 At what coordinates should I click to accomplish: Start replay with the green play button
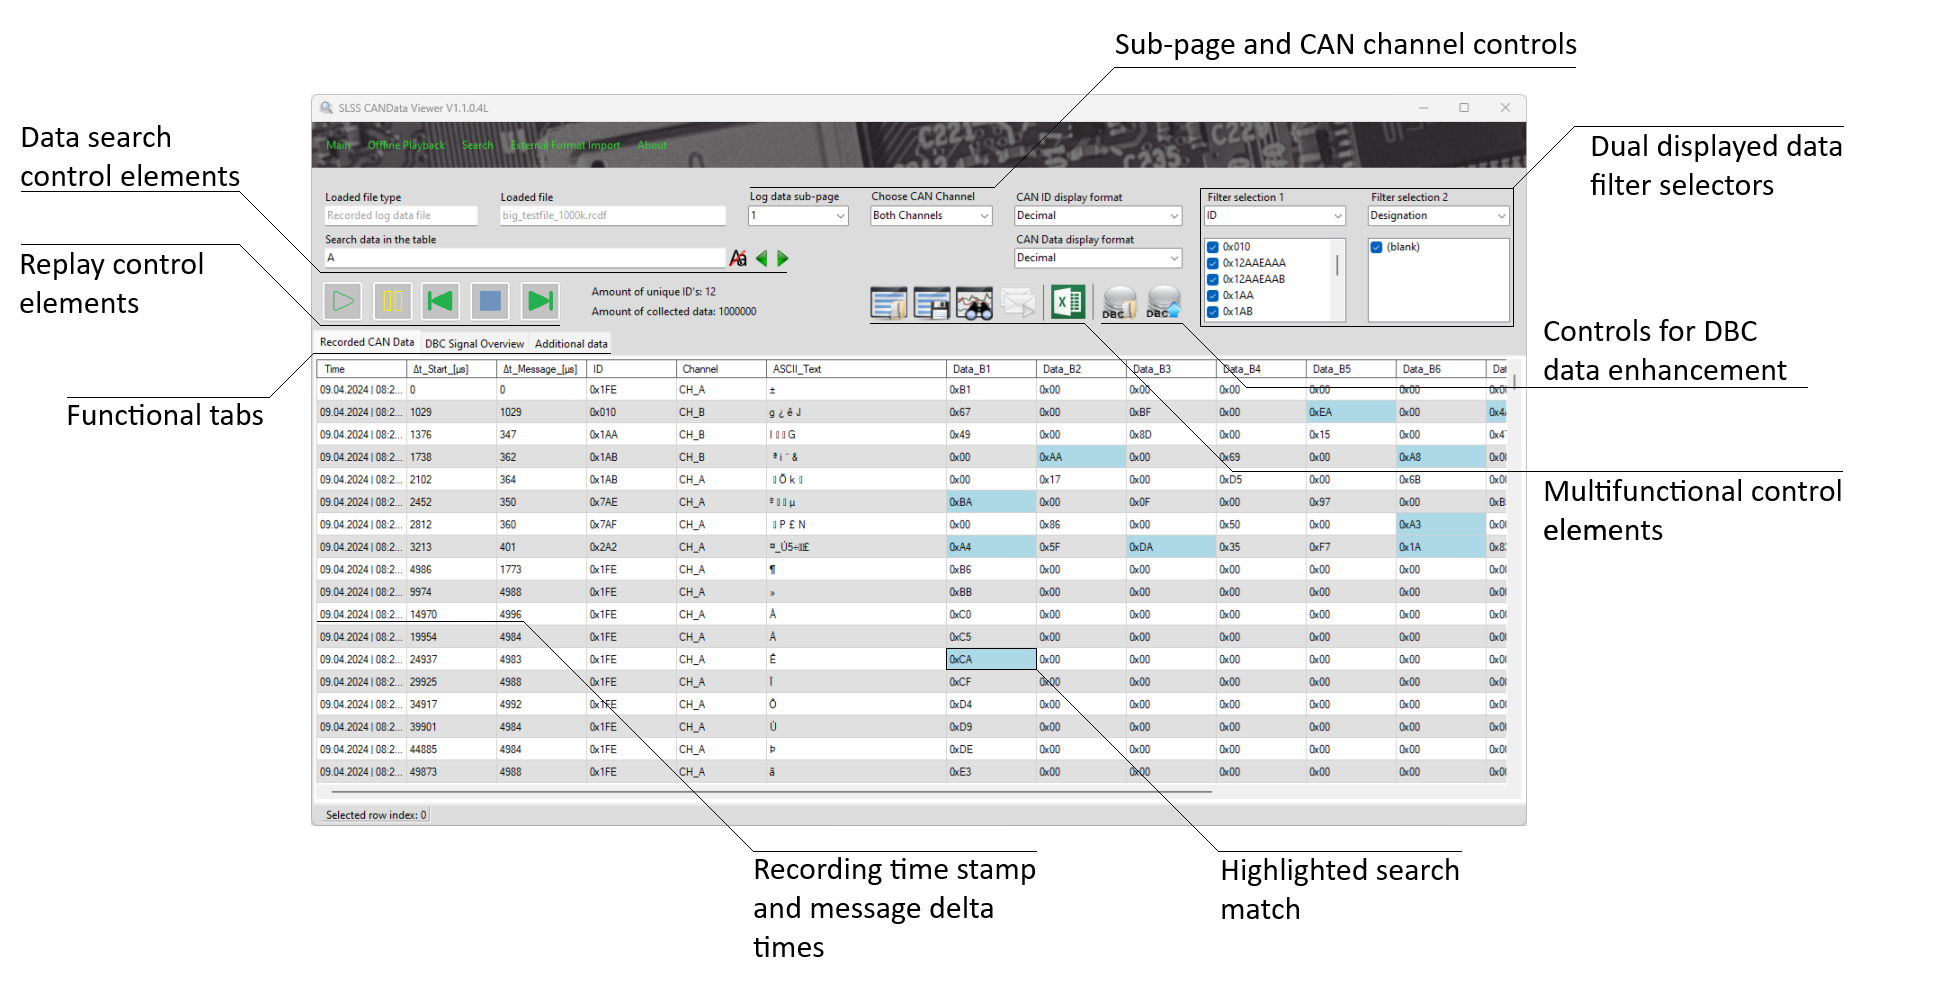pyautogui.click(x=343, y=301)
